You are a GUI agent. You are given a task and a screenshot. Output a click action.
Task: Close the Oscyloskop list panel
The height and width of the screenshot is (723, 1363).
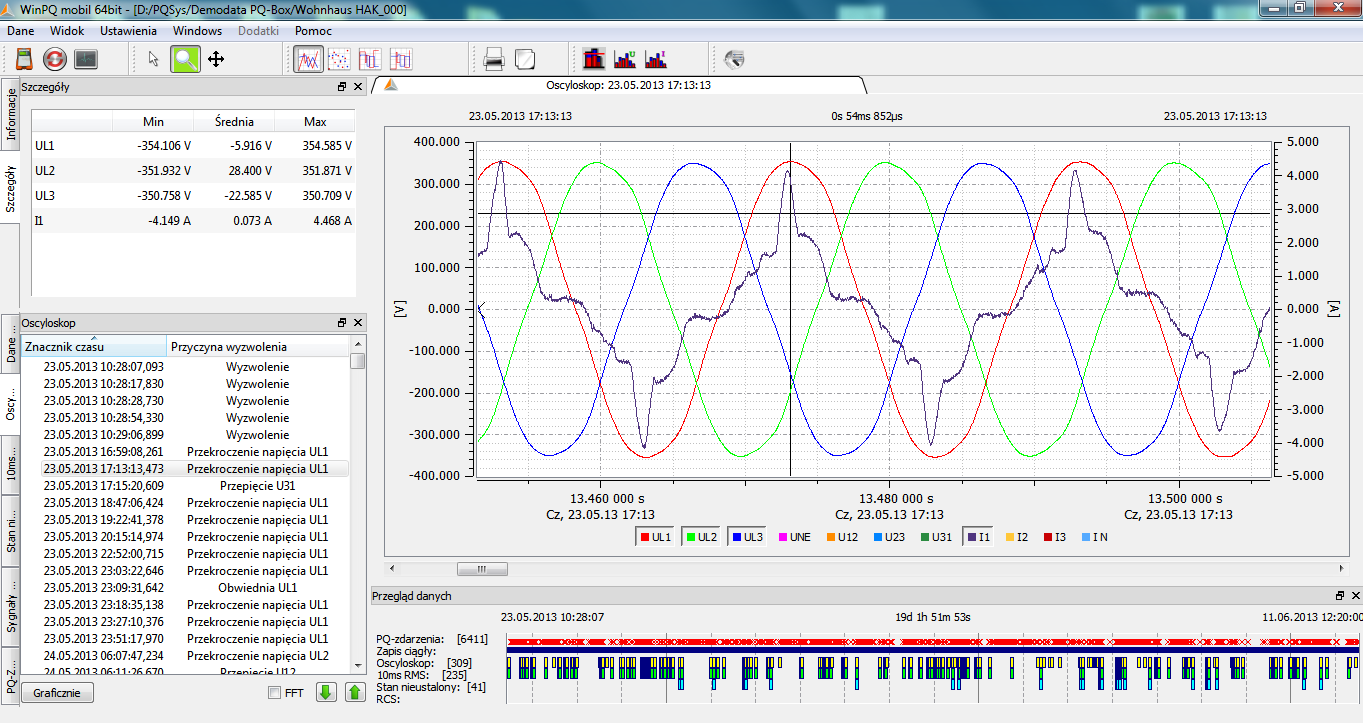tap(357, 323)
